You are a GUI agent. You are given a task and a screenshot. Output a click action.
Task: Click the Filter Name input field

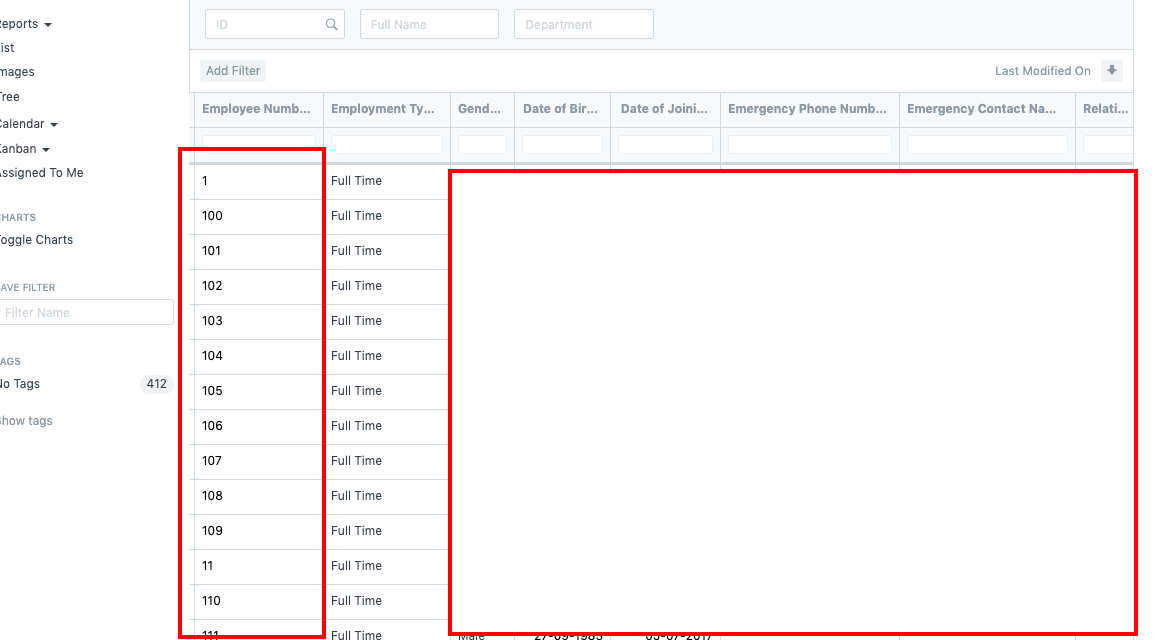coord(86,311)
